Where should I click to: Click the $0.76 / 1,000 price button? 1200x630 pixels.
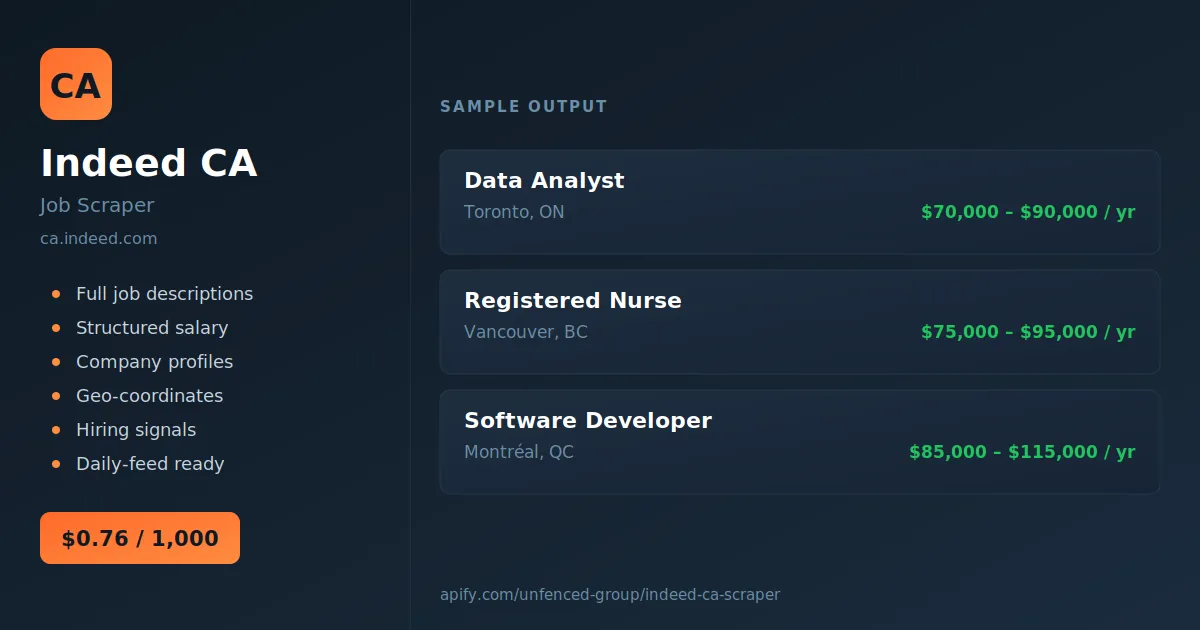tap(140, 538)
